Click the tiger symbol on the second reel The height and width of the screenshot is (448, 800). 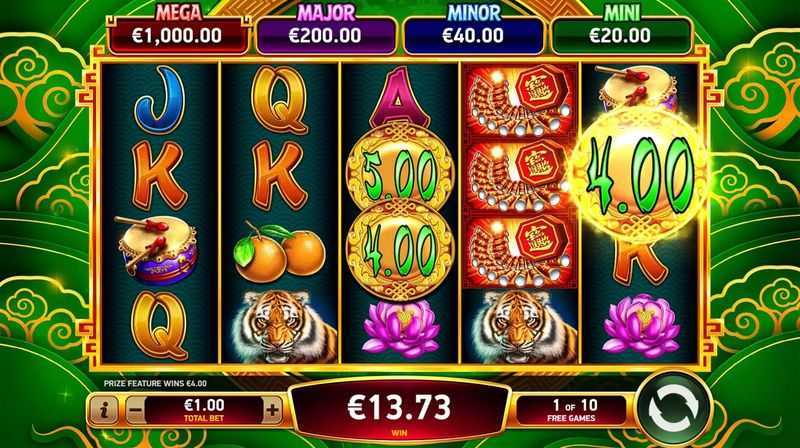(280, 327)
